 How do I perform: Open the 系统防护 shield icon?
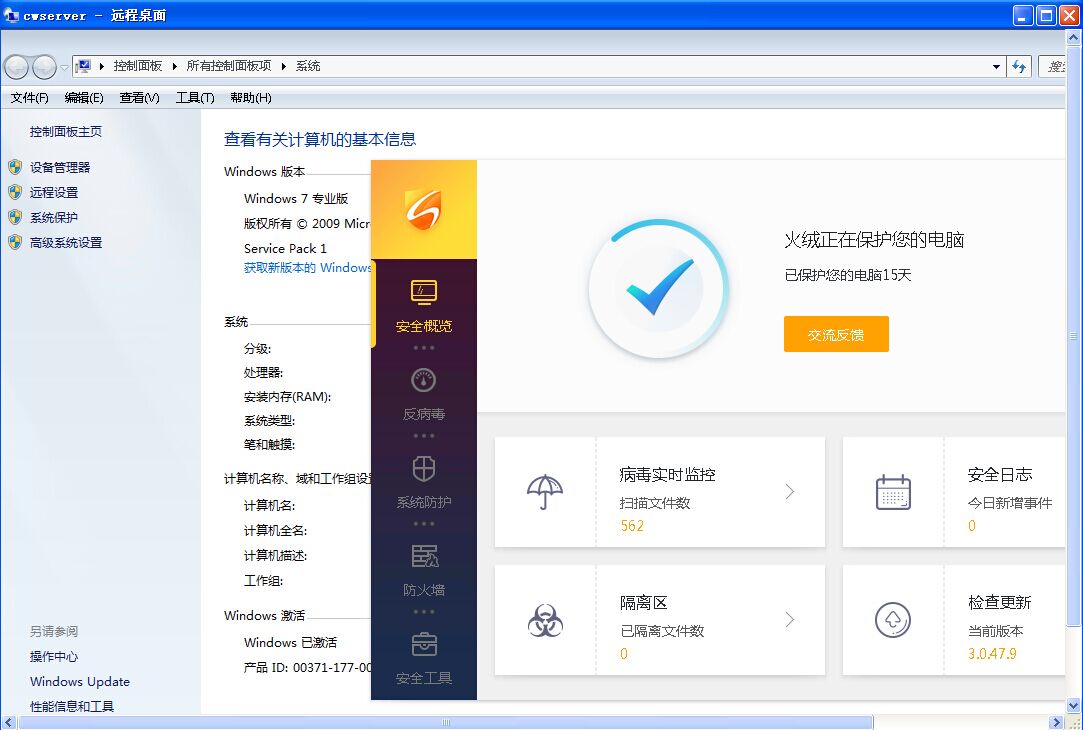424,468
